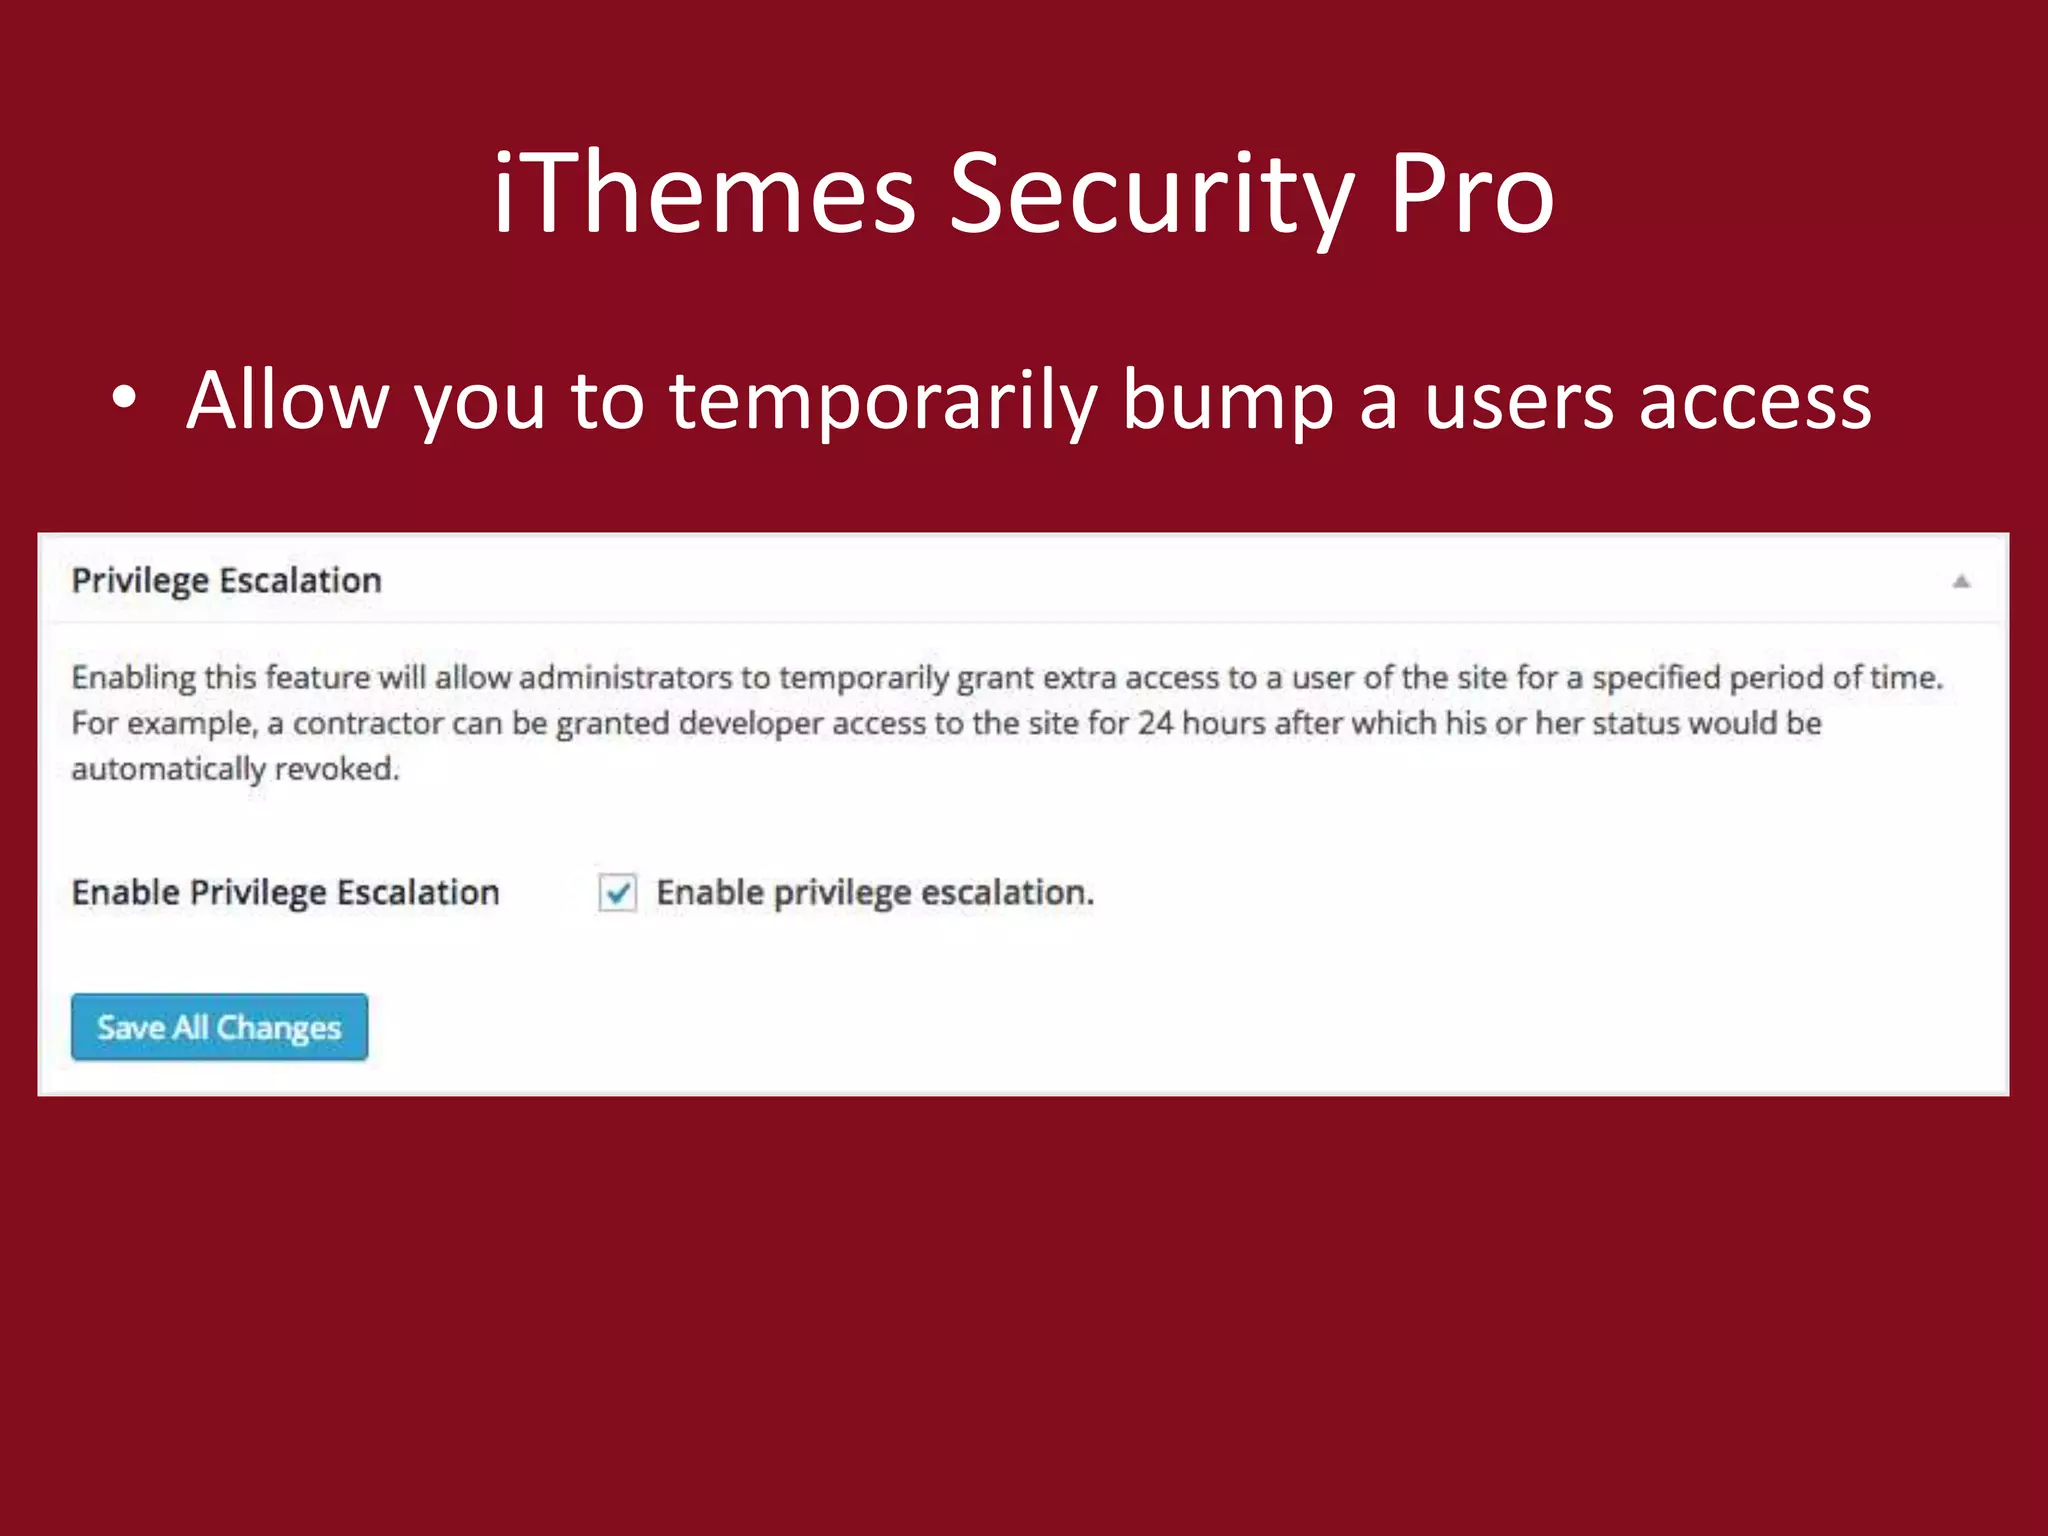Image resolution: width=2048 pixels, height=1536 pixels.
Task: Click 'developer access' in the description
Action: [802, 723]
